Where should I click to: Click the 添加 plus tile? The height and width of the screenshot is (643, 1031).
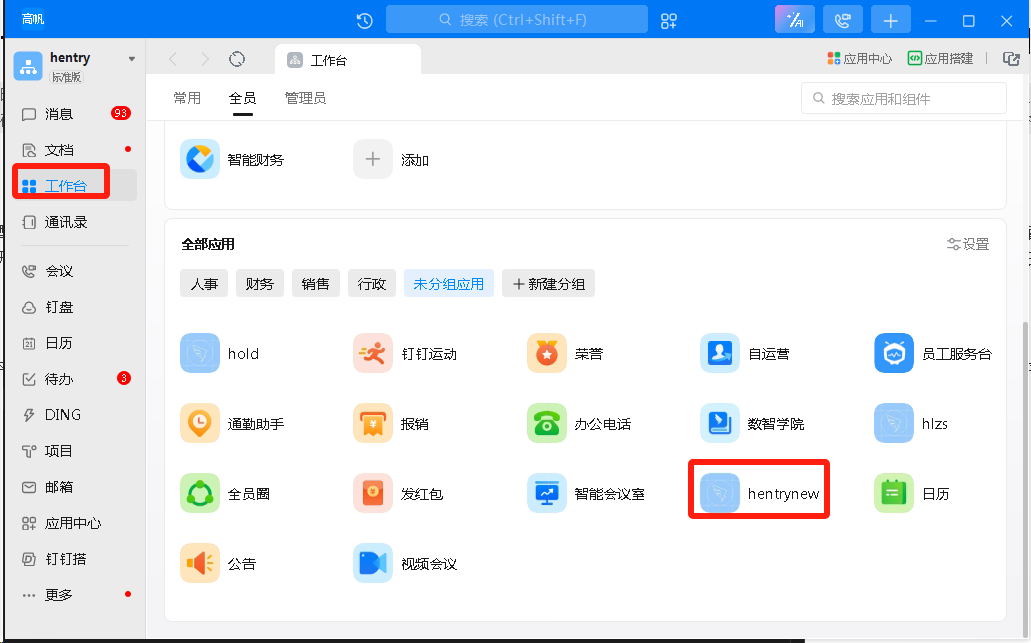tap(373, 159)
